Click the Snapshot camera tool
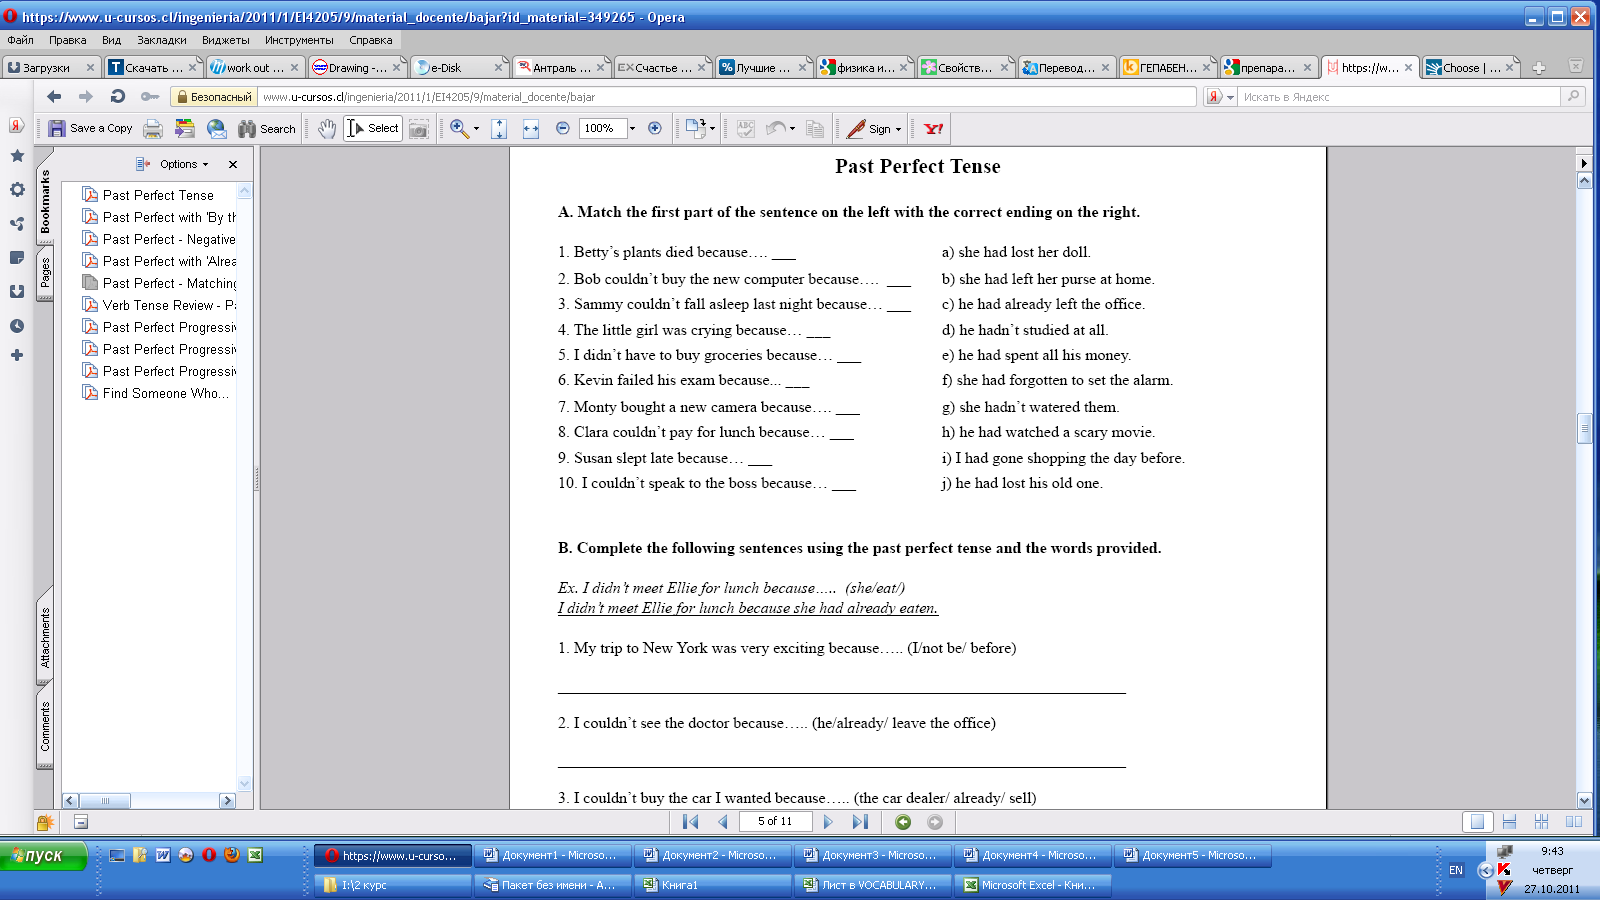1600x900 pixels. [x=419, y=128]
